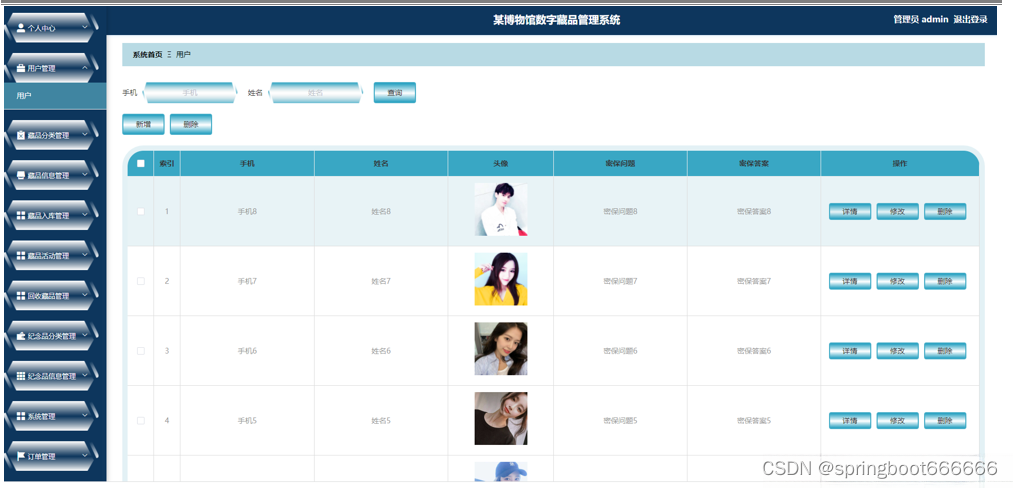1013x488 pixels.
Task: Click the flag icon beside 订单管理
Action: (21, 456)
